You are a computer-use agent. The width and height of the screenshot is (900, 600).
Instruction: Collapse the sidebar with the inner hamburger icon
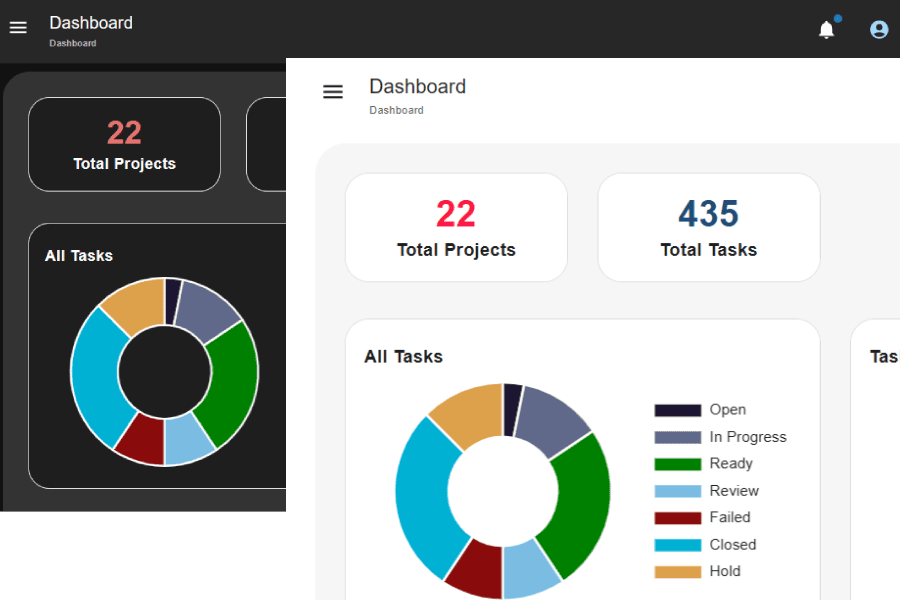point(333,91)
